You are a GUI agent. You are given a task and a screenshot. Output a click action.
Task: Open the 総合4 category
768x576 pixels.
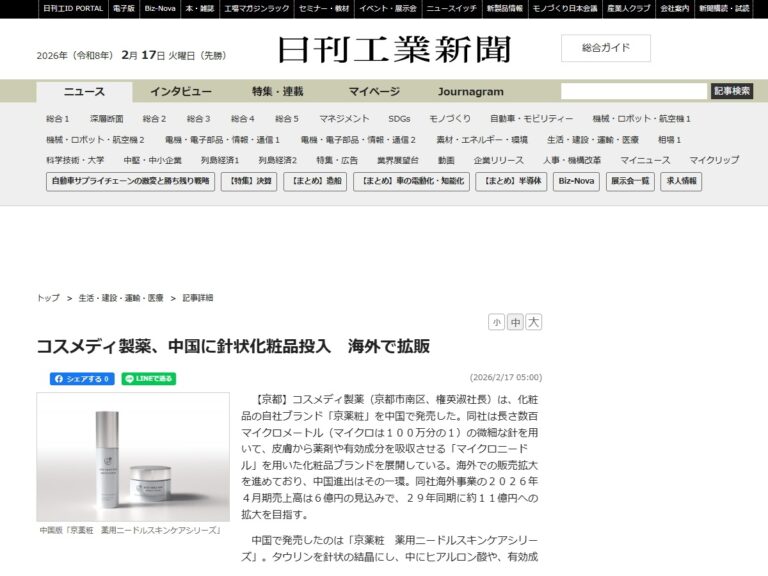pyautogui.click(x=242, y=119)
